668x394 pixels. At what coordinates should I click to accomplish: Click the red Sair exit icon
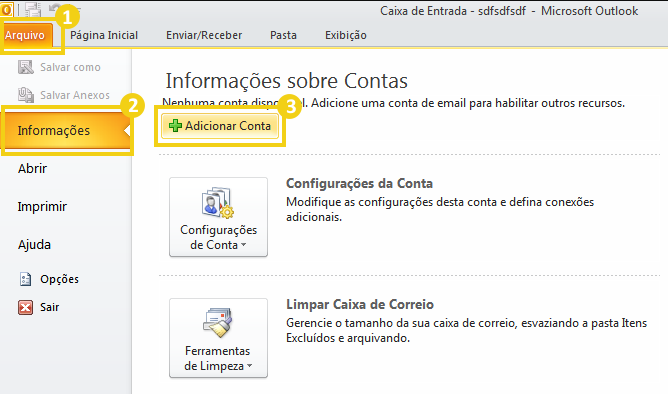click(26, 307)
